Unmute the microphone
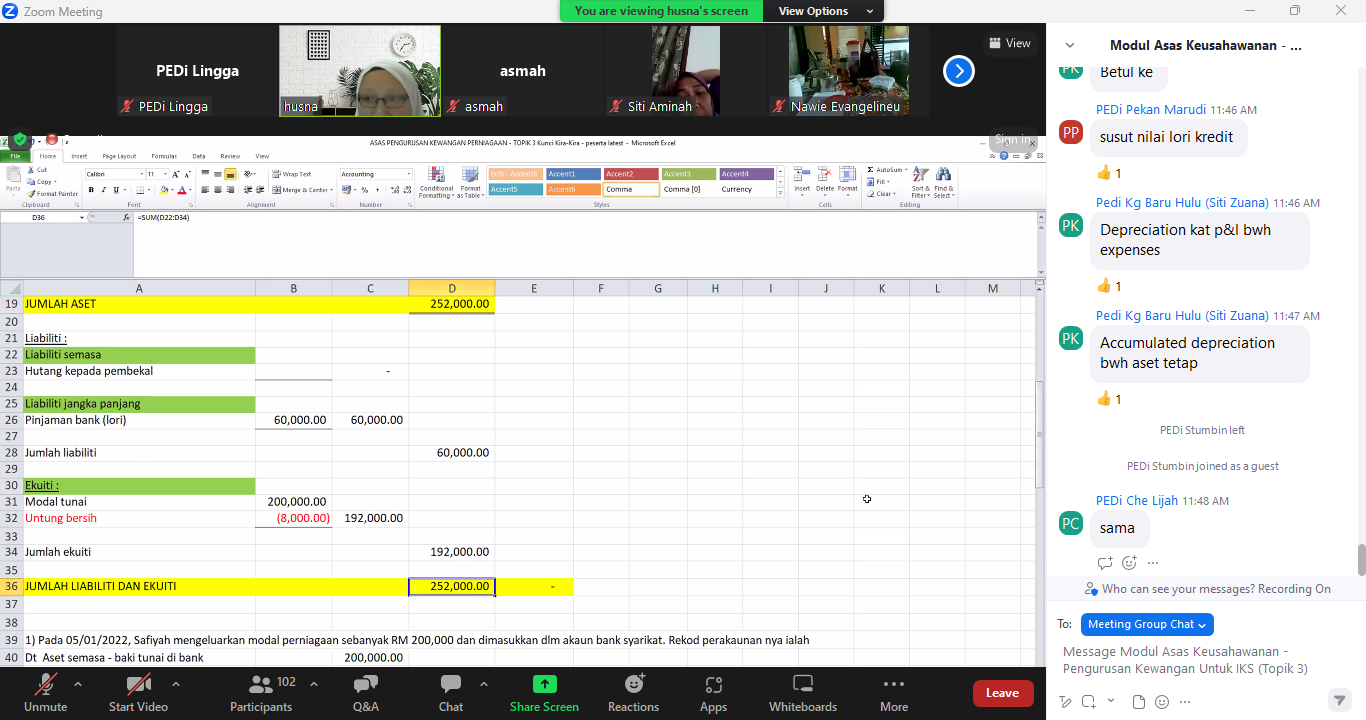Image resolution: width=1366 pixels, height=720 pixels. [x=45, y=692]
